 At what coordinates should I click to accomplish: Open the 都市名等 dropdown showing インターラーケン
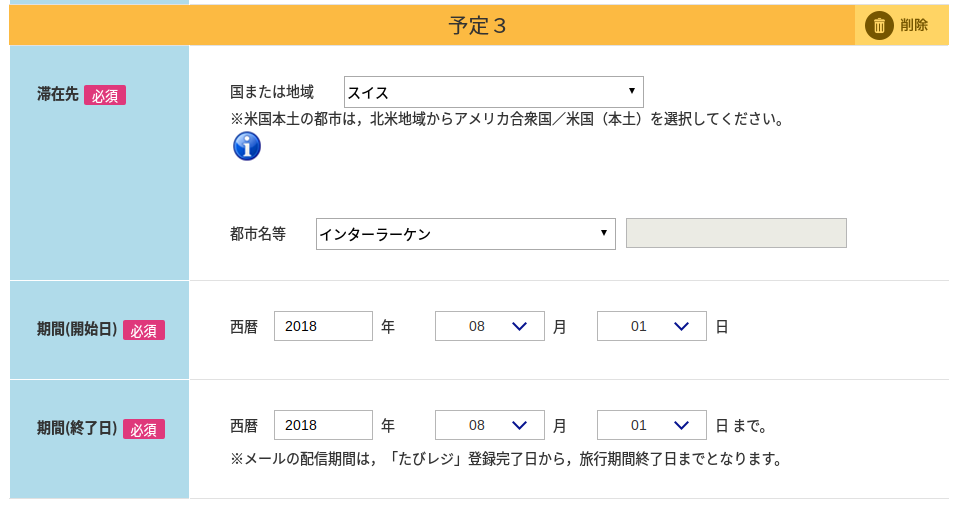[x=465, y=234]
